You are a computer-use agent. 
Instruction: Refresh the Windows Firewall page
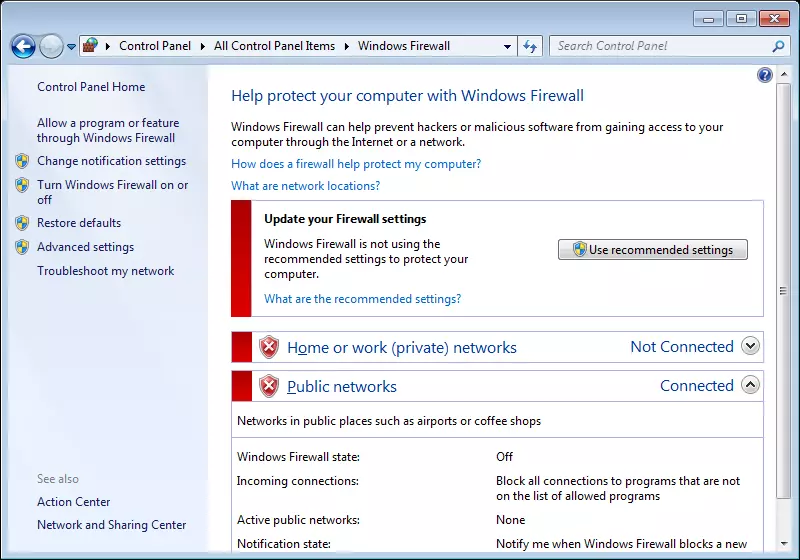click(530, 46)
